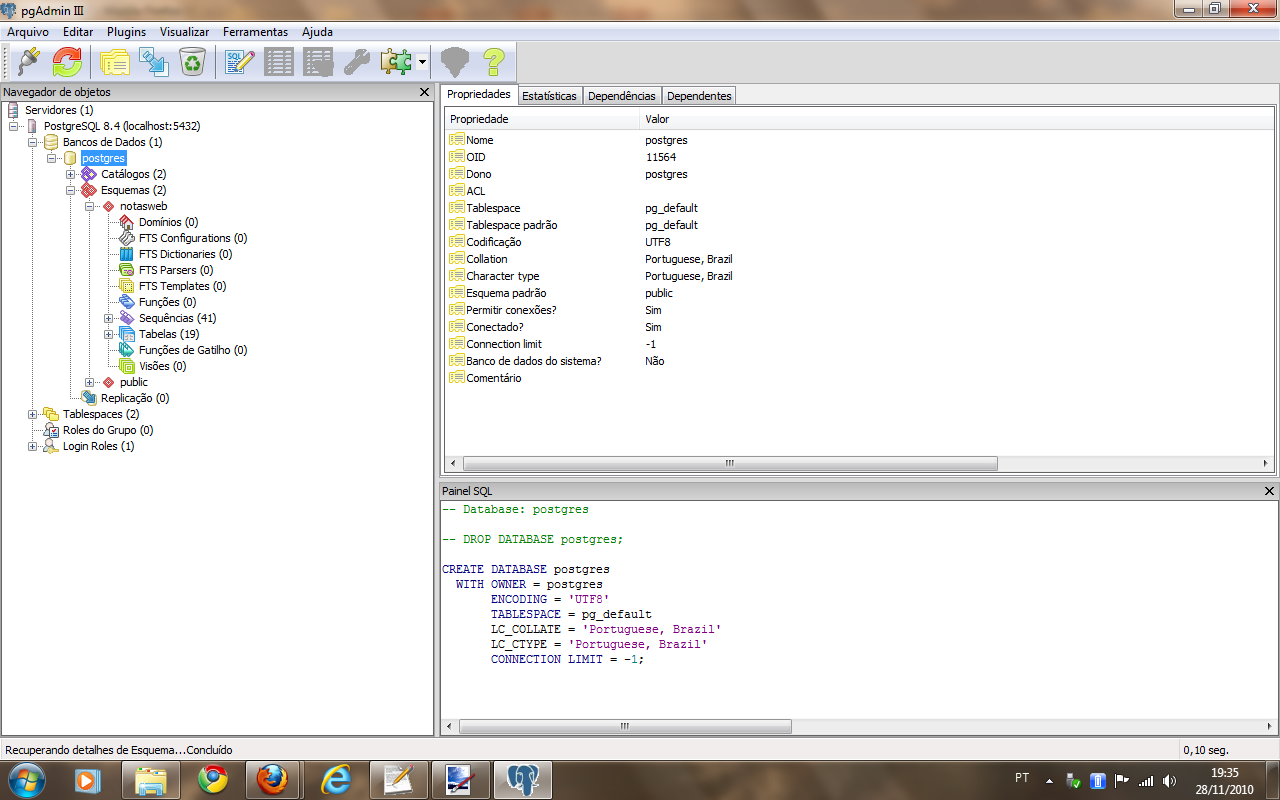Open object properties toolbar icon

point(115,62)
